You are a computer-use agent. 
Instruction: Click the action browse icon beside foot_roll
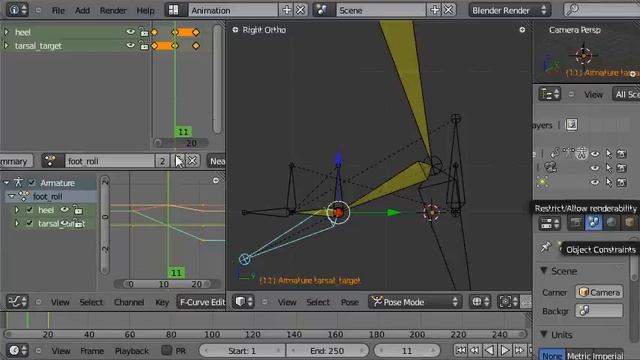coord(53,161)
